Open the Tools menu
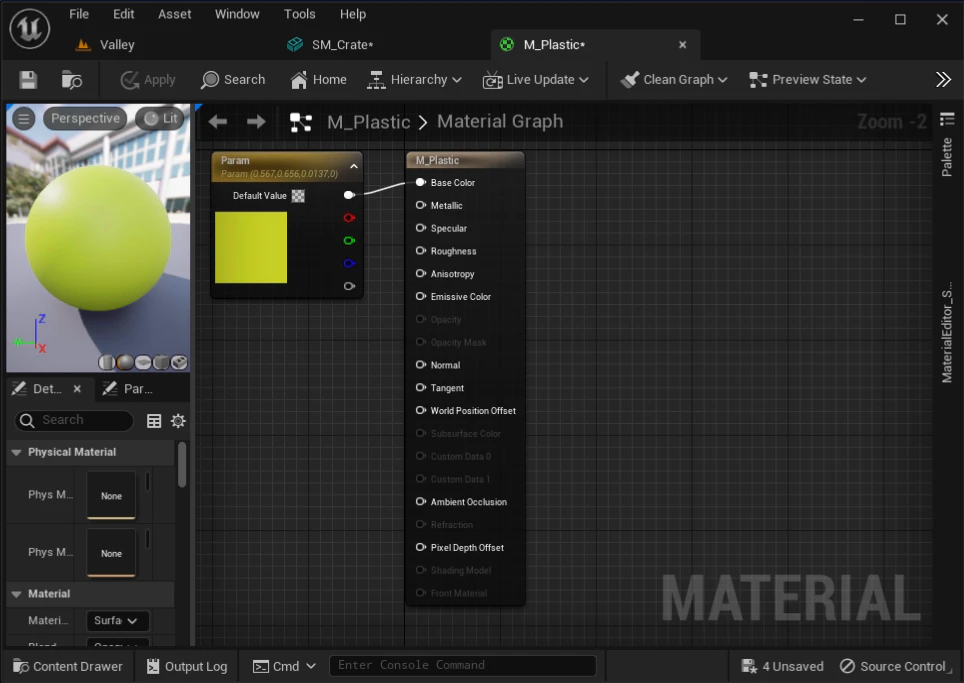 point(299,14)
